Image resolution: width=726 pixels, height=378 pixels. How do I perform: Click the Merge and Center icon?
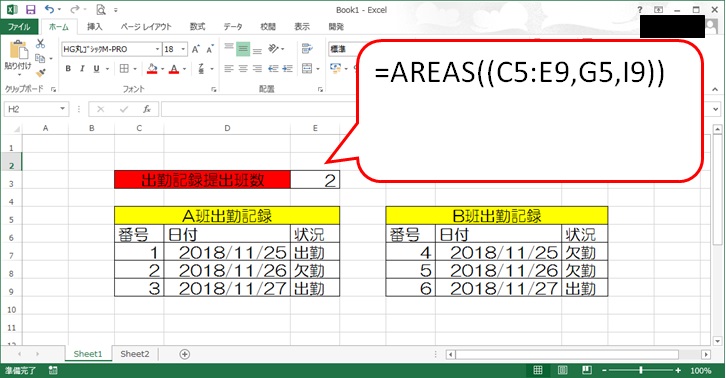(307, 69)
